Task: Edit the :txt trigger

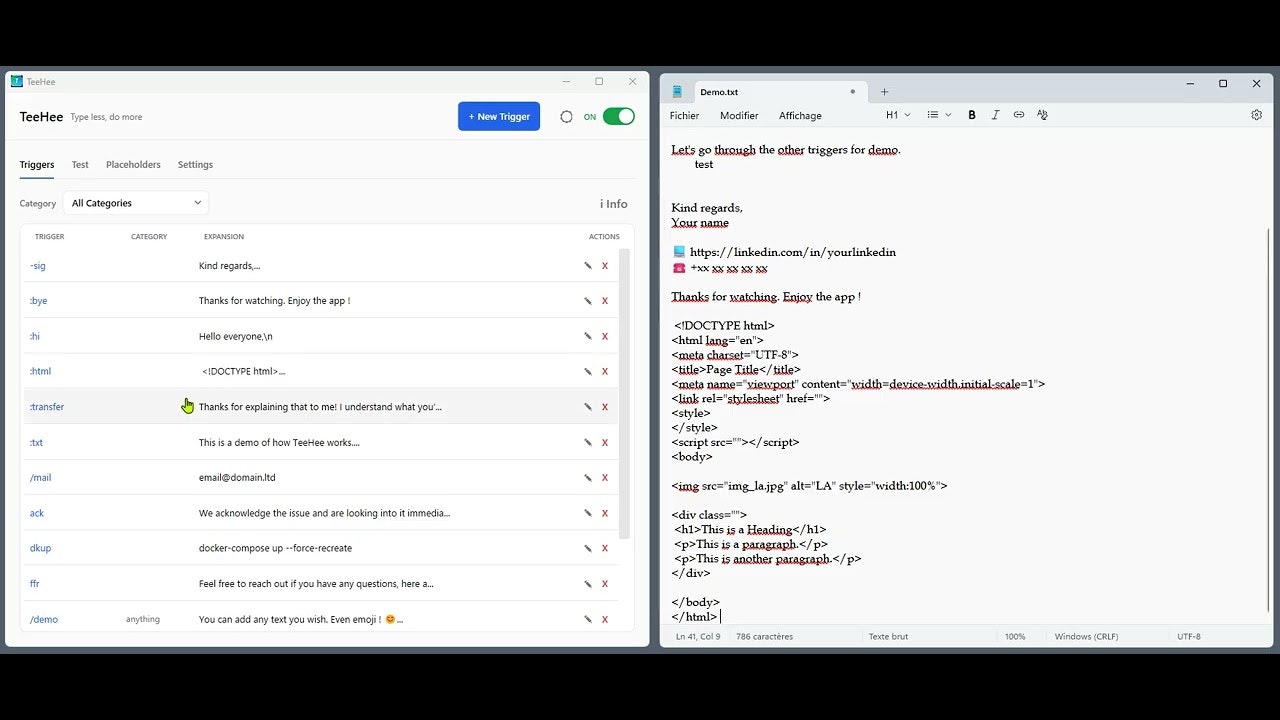Action: tap(588, 442)
